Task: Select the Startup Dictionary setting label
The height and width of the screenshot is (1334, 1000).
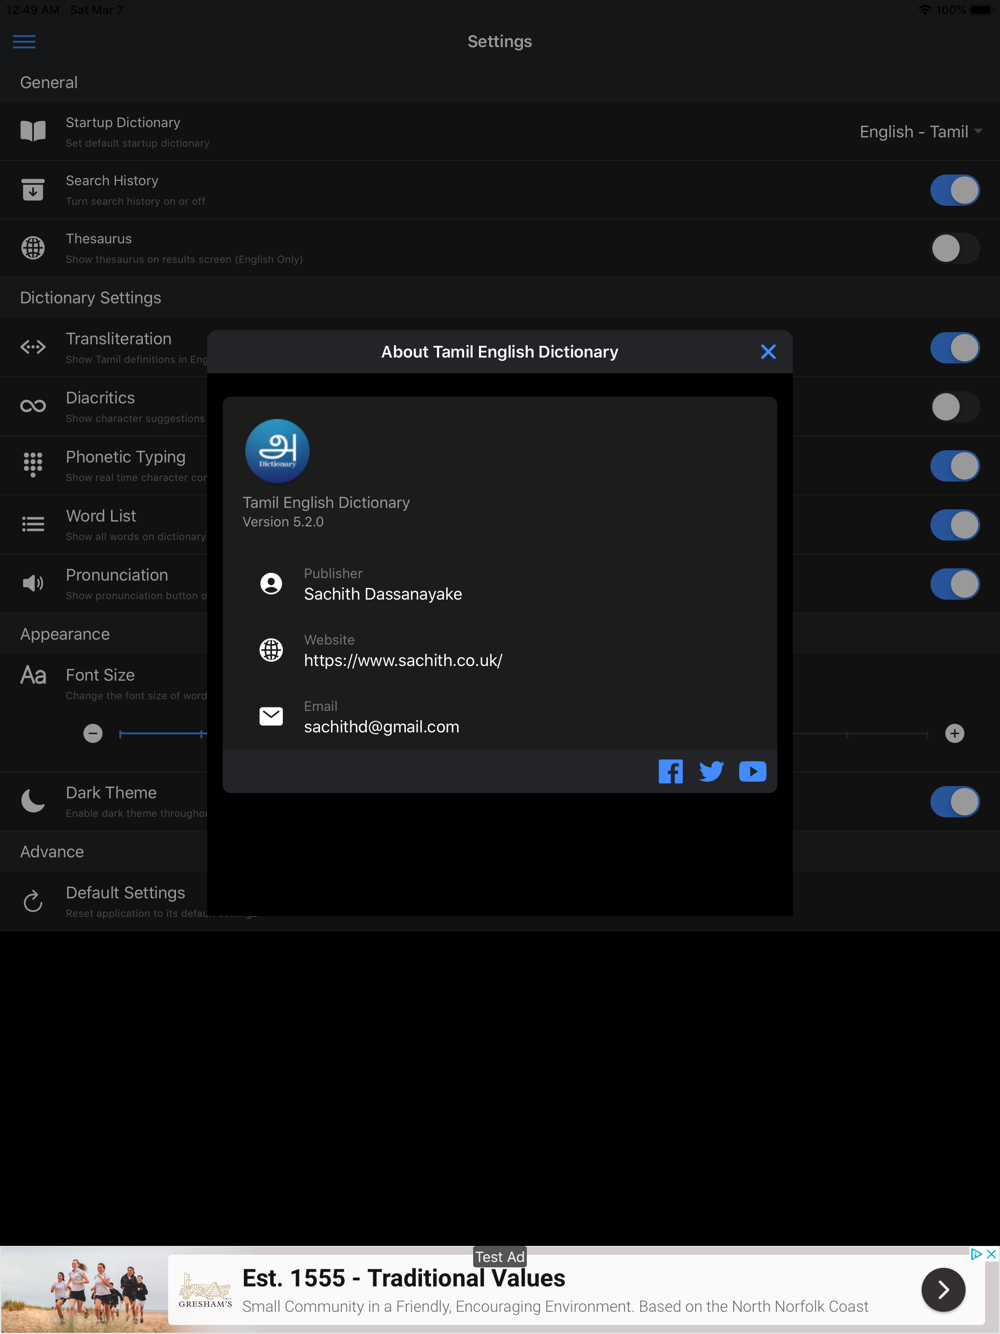Action: click(123, 122)
